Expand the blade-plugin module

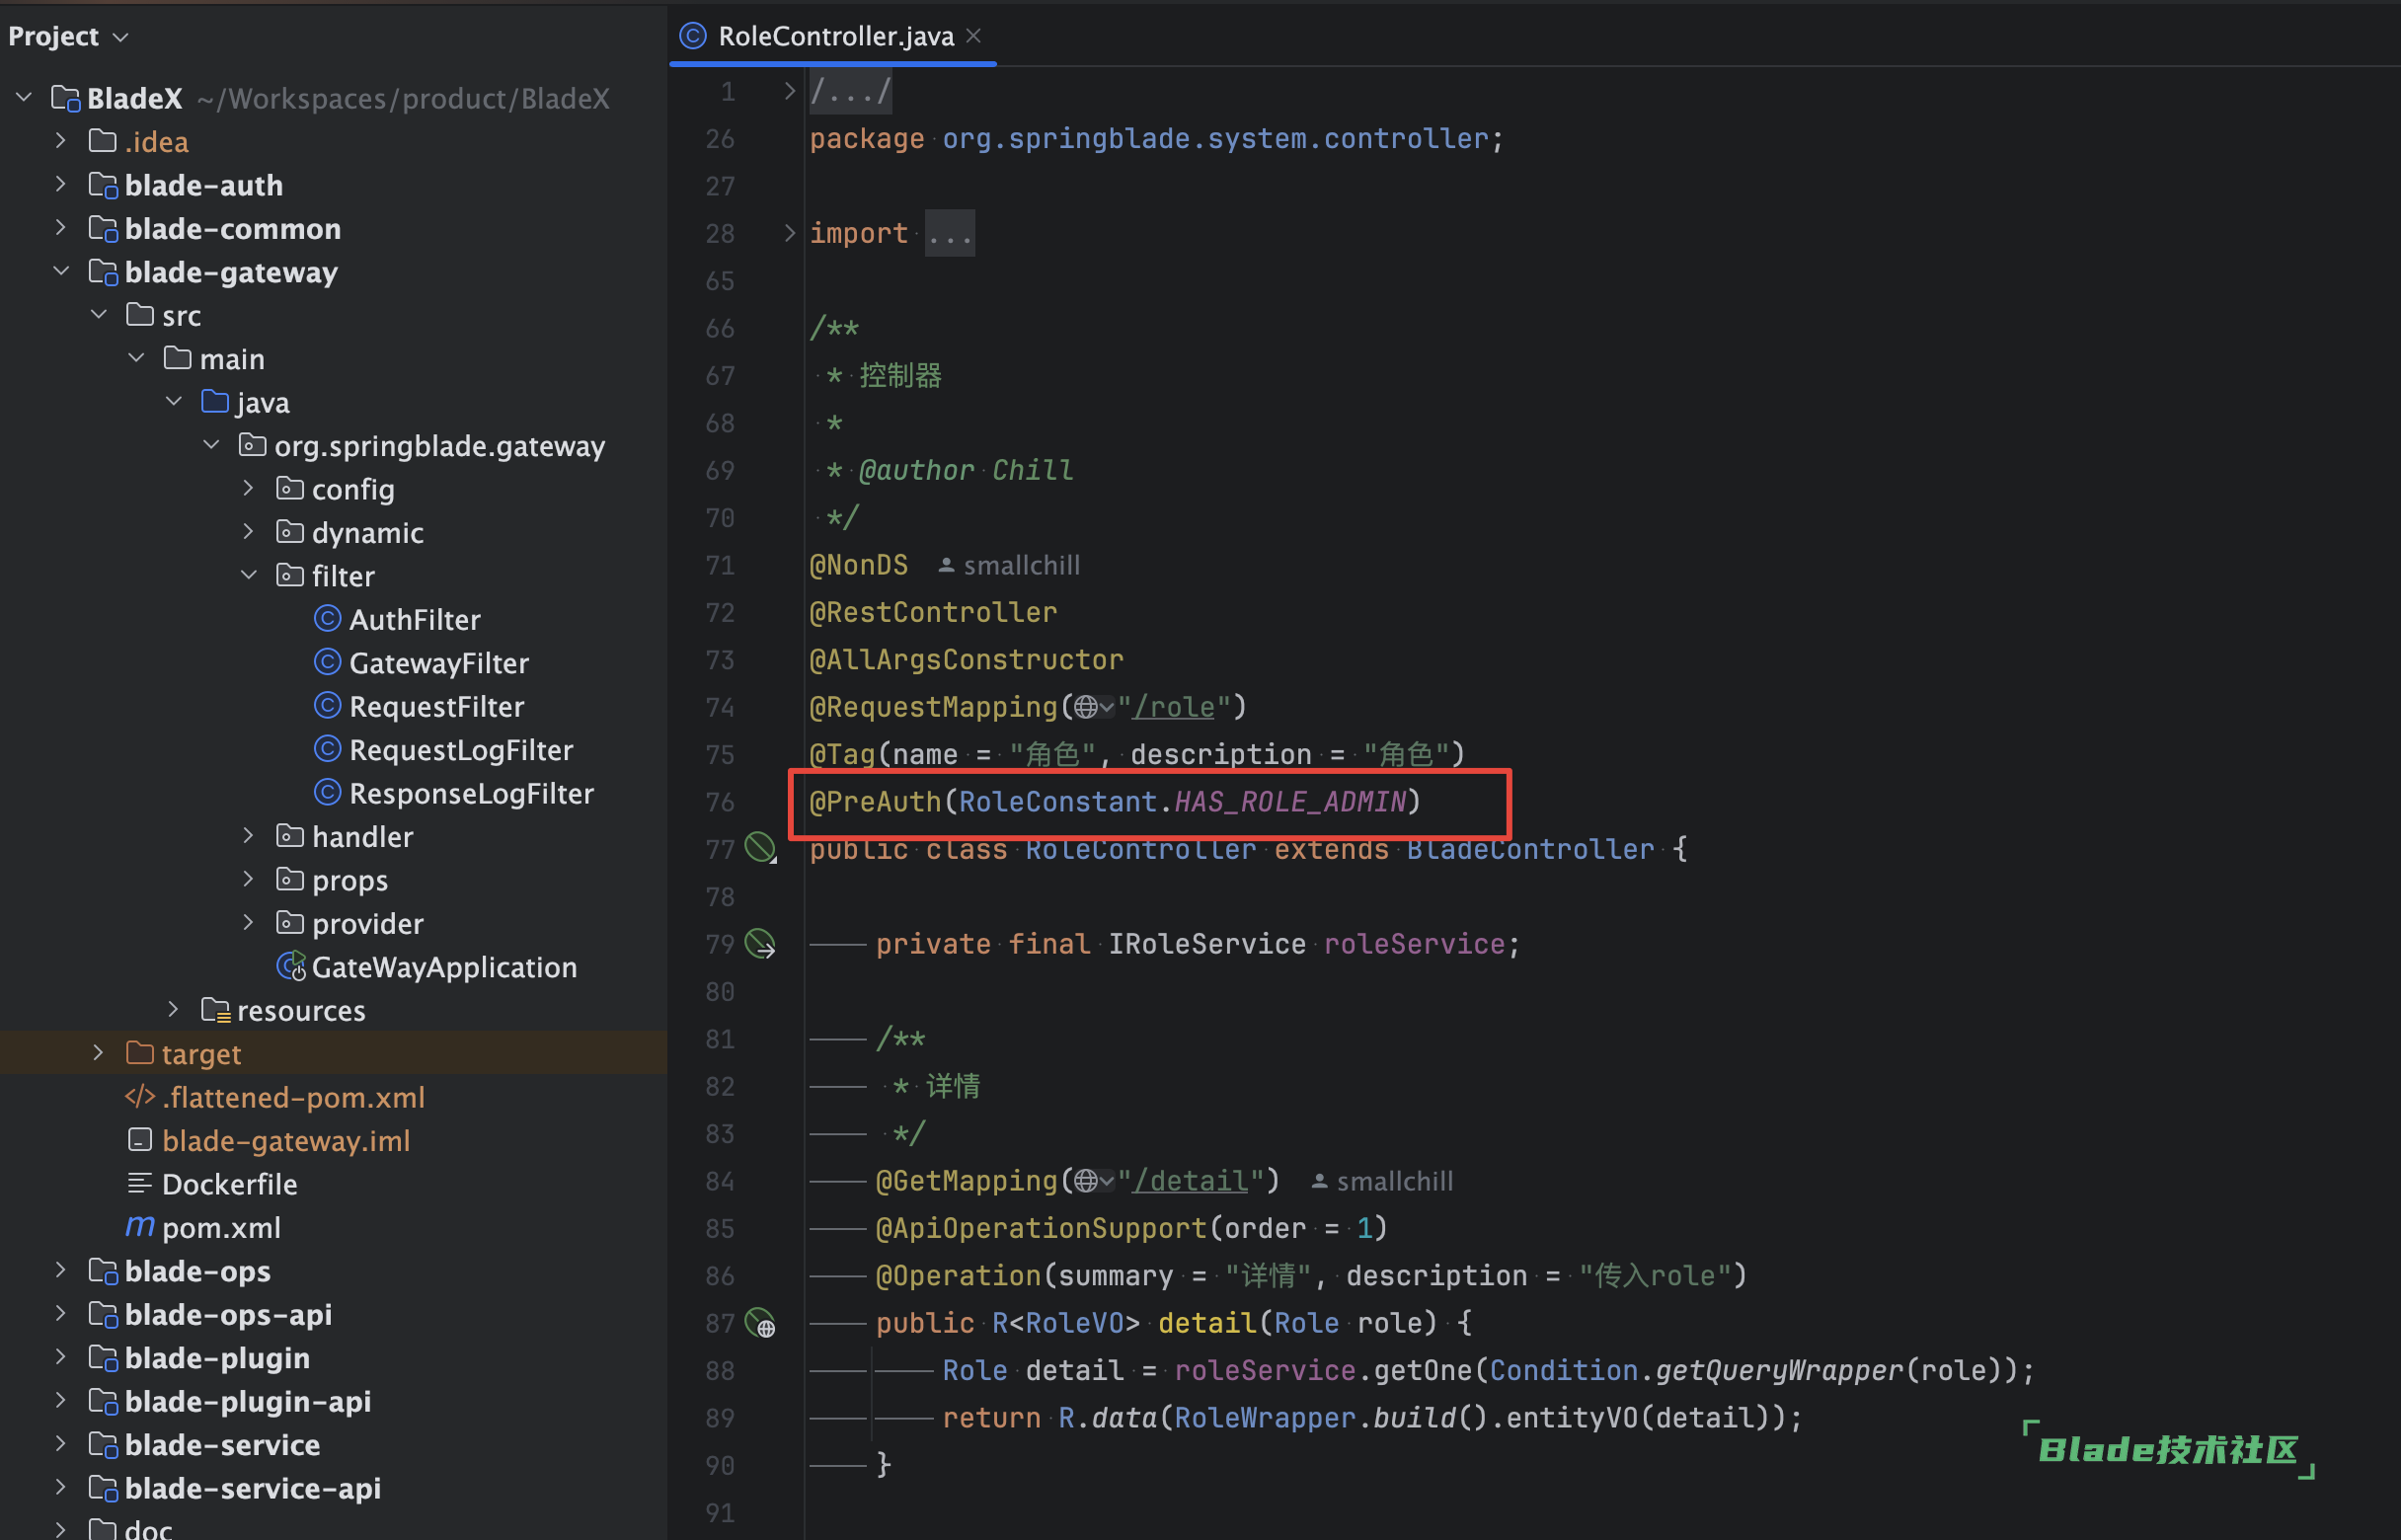click(x=61, y=1357)
